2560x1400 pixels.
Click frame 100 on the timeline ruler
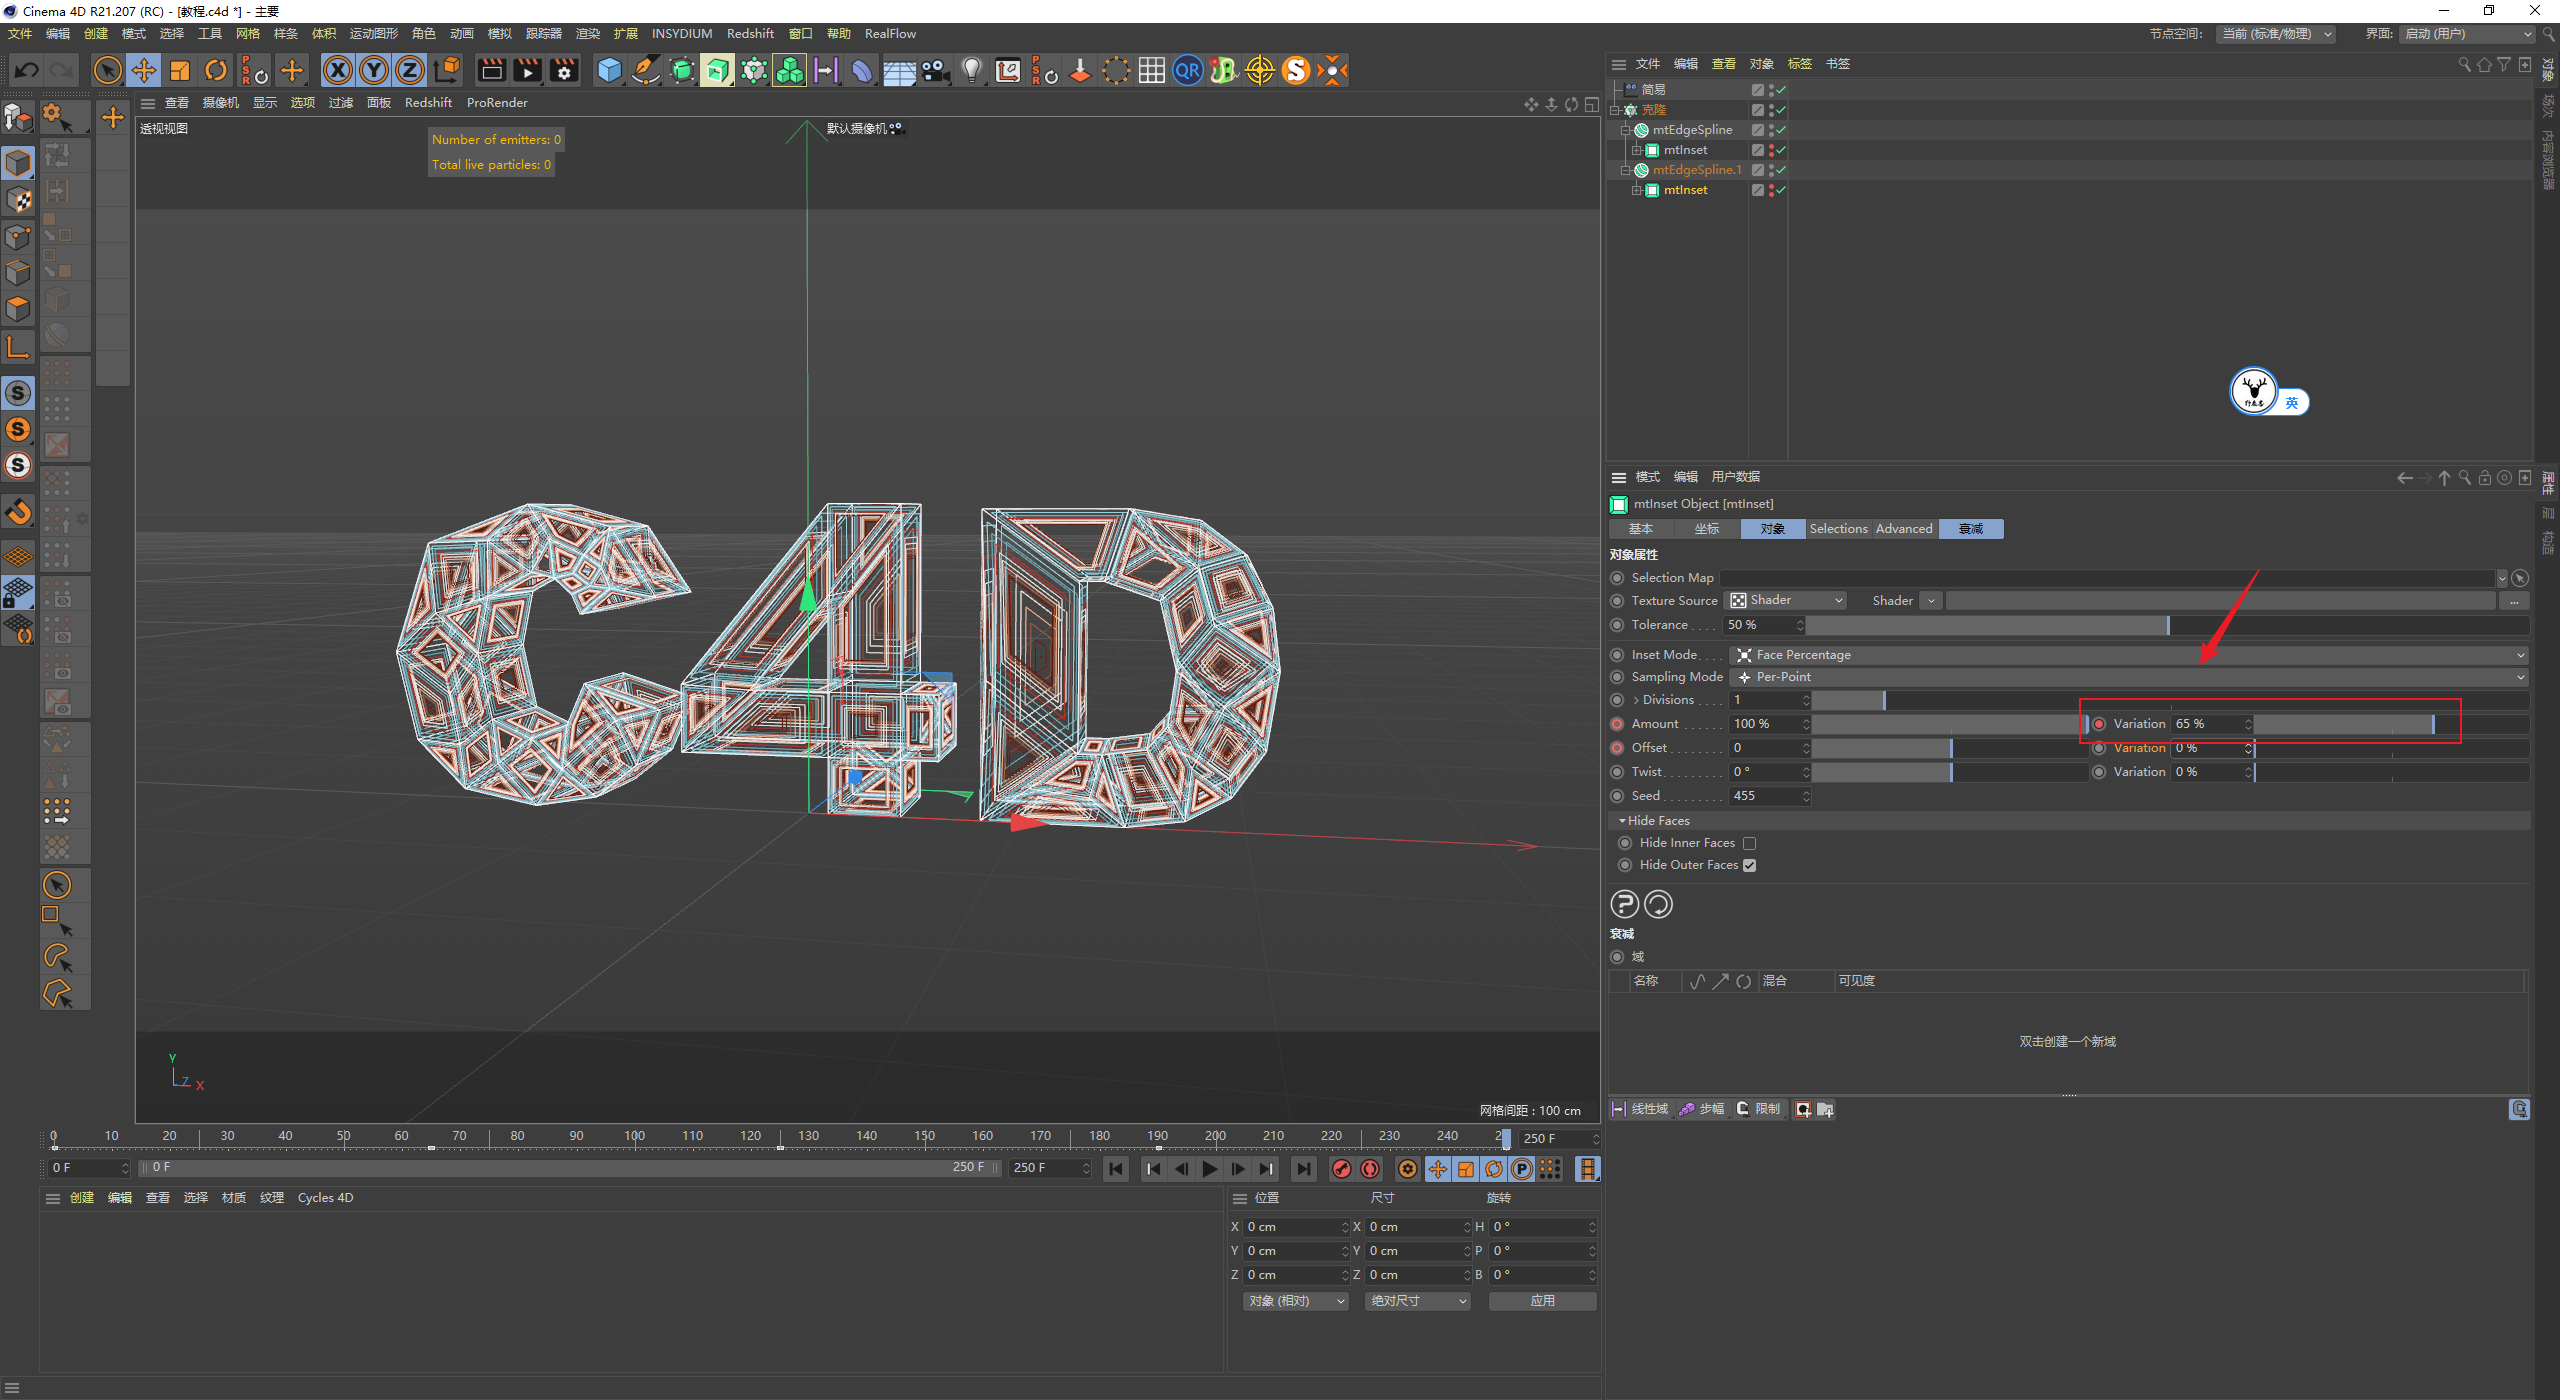click(634, 1137)
